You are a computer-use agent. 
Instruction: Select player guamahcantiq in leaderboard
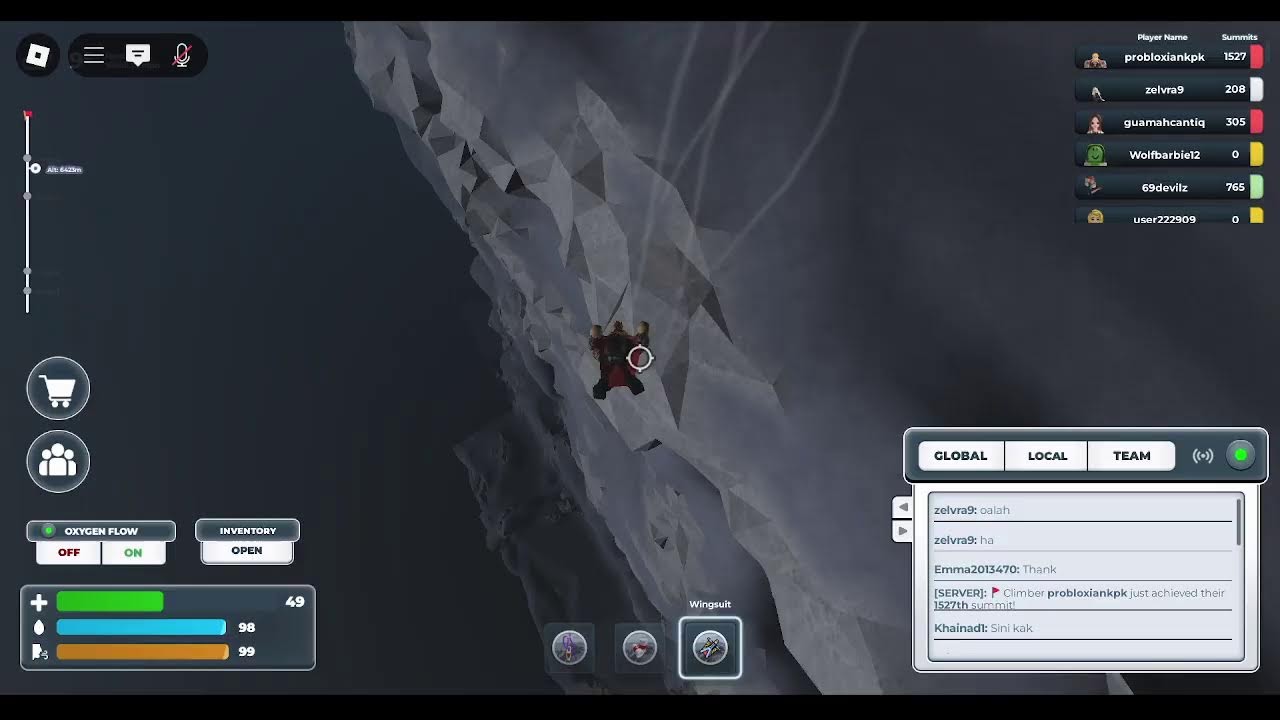click(x=1169, y=122)
